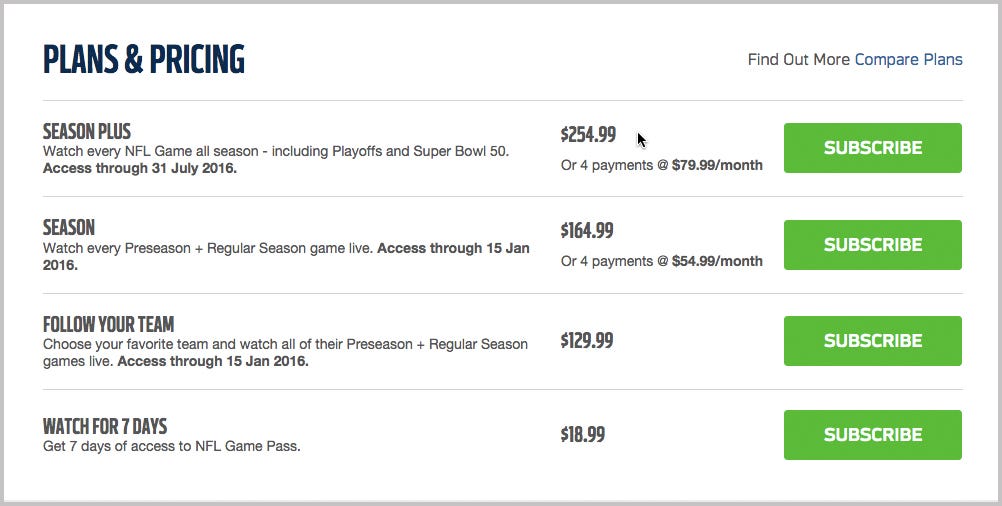Click the $129.99 price

[x=587, y=341]
